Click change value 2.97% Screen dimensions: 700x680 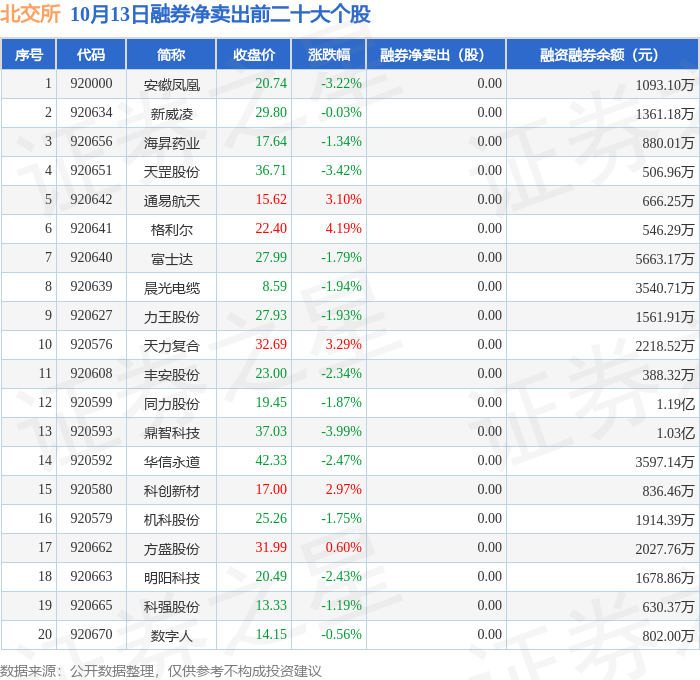pos(343,490)
